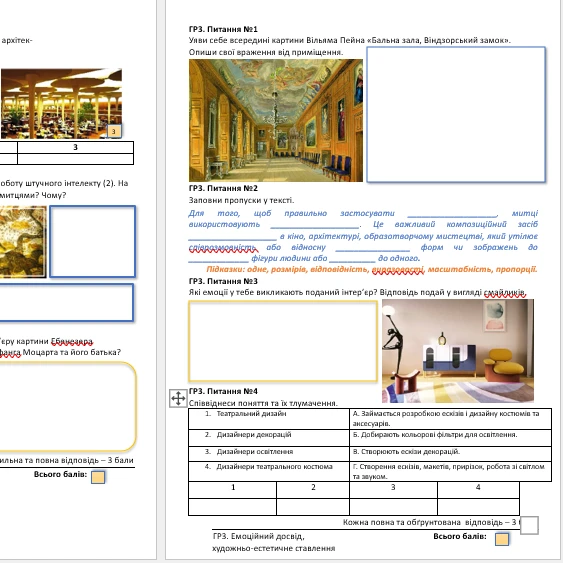Click the empty answer cell under column 4
Image resolution: width=563 pixels, height=563 pixels.
tap(478, 507)
